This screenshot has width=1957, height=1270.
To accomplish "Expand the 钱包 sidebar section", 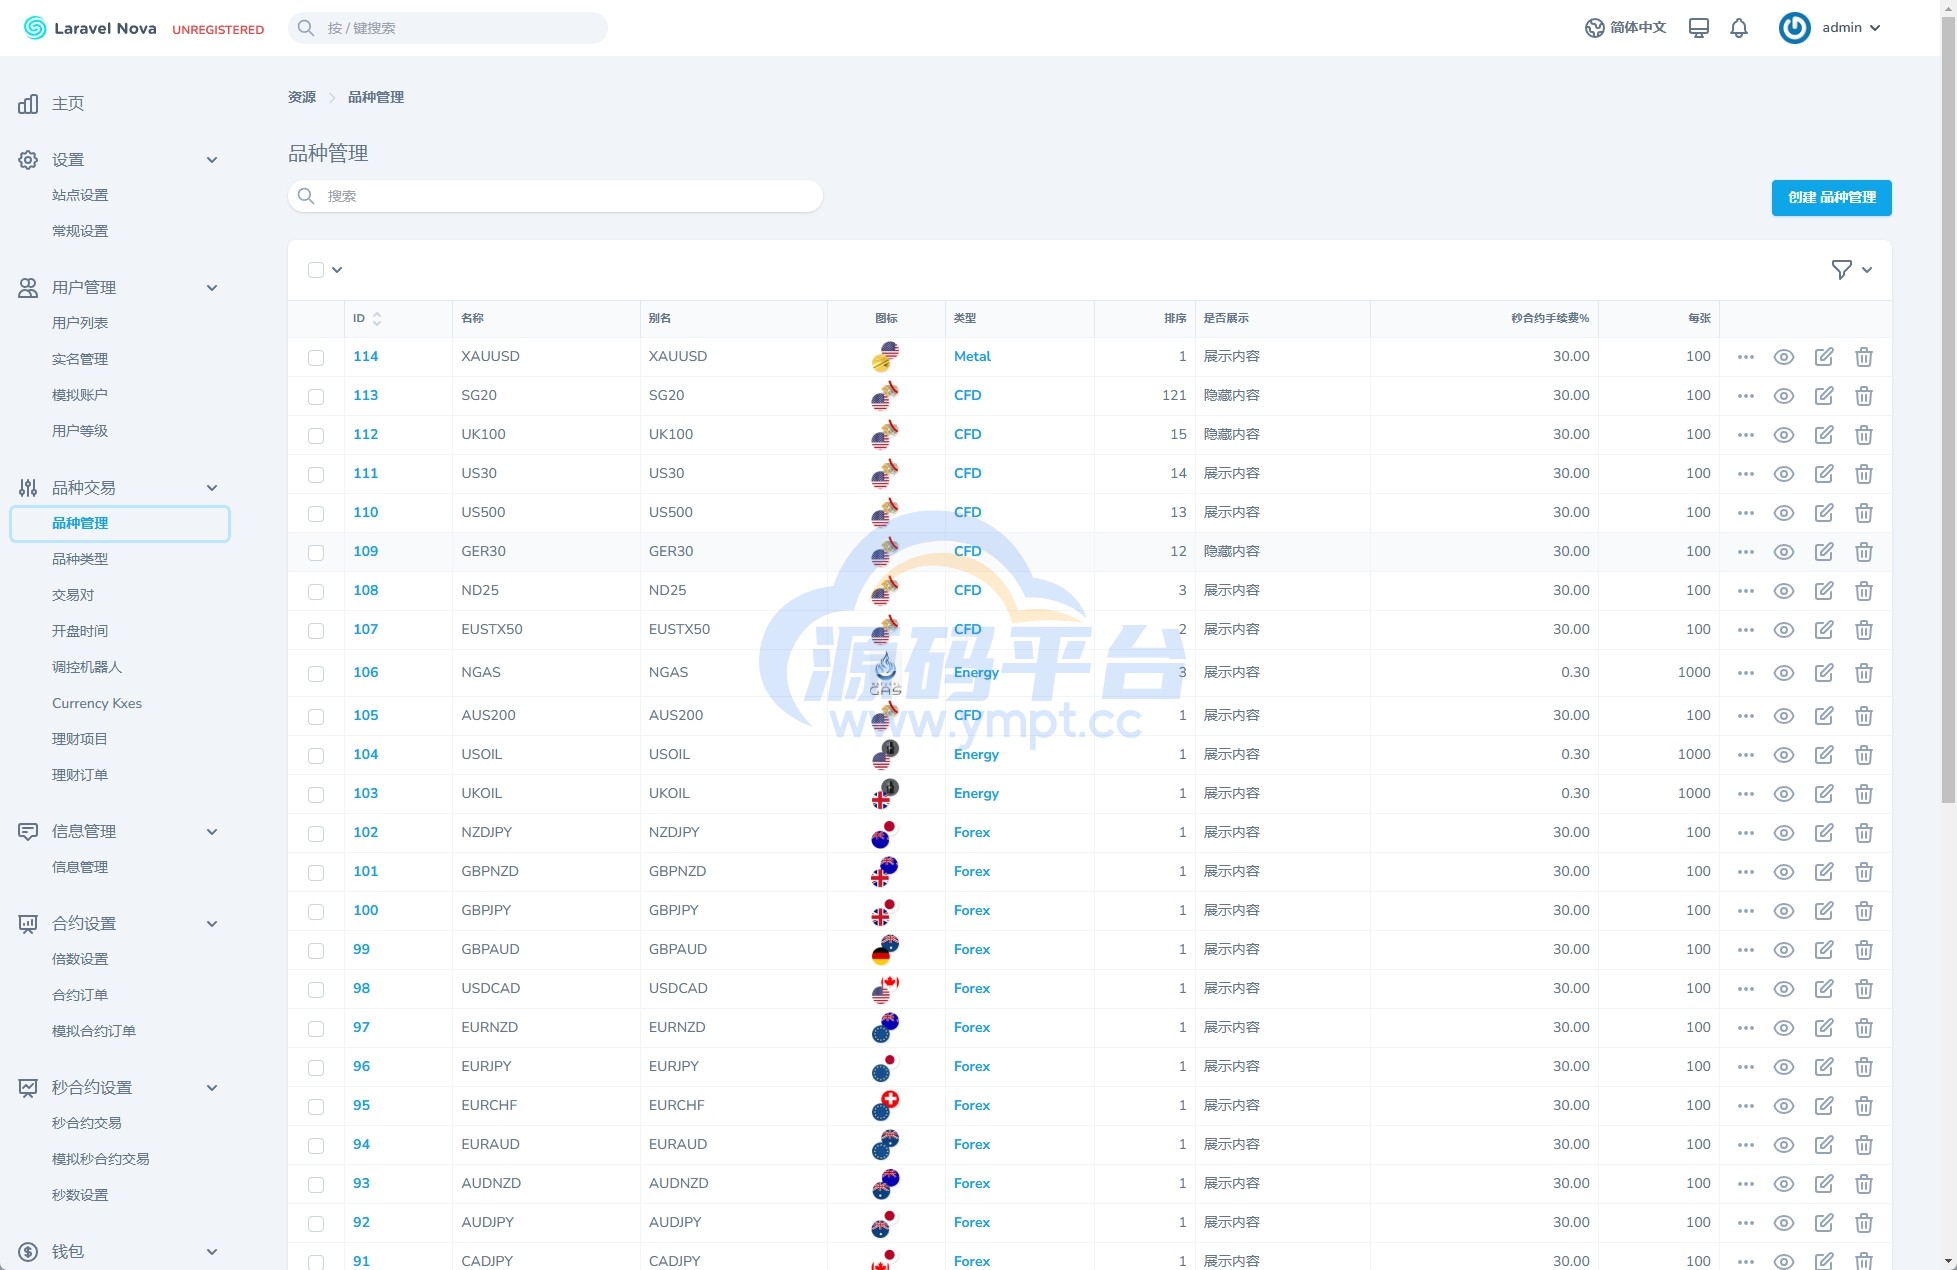I will 212,1252.
